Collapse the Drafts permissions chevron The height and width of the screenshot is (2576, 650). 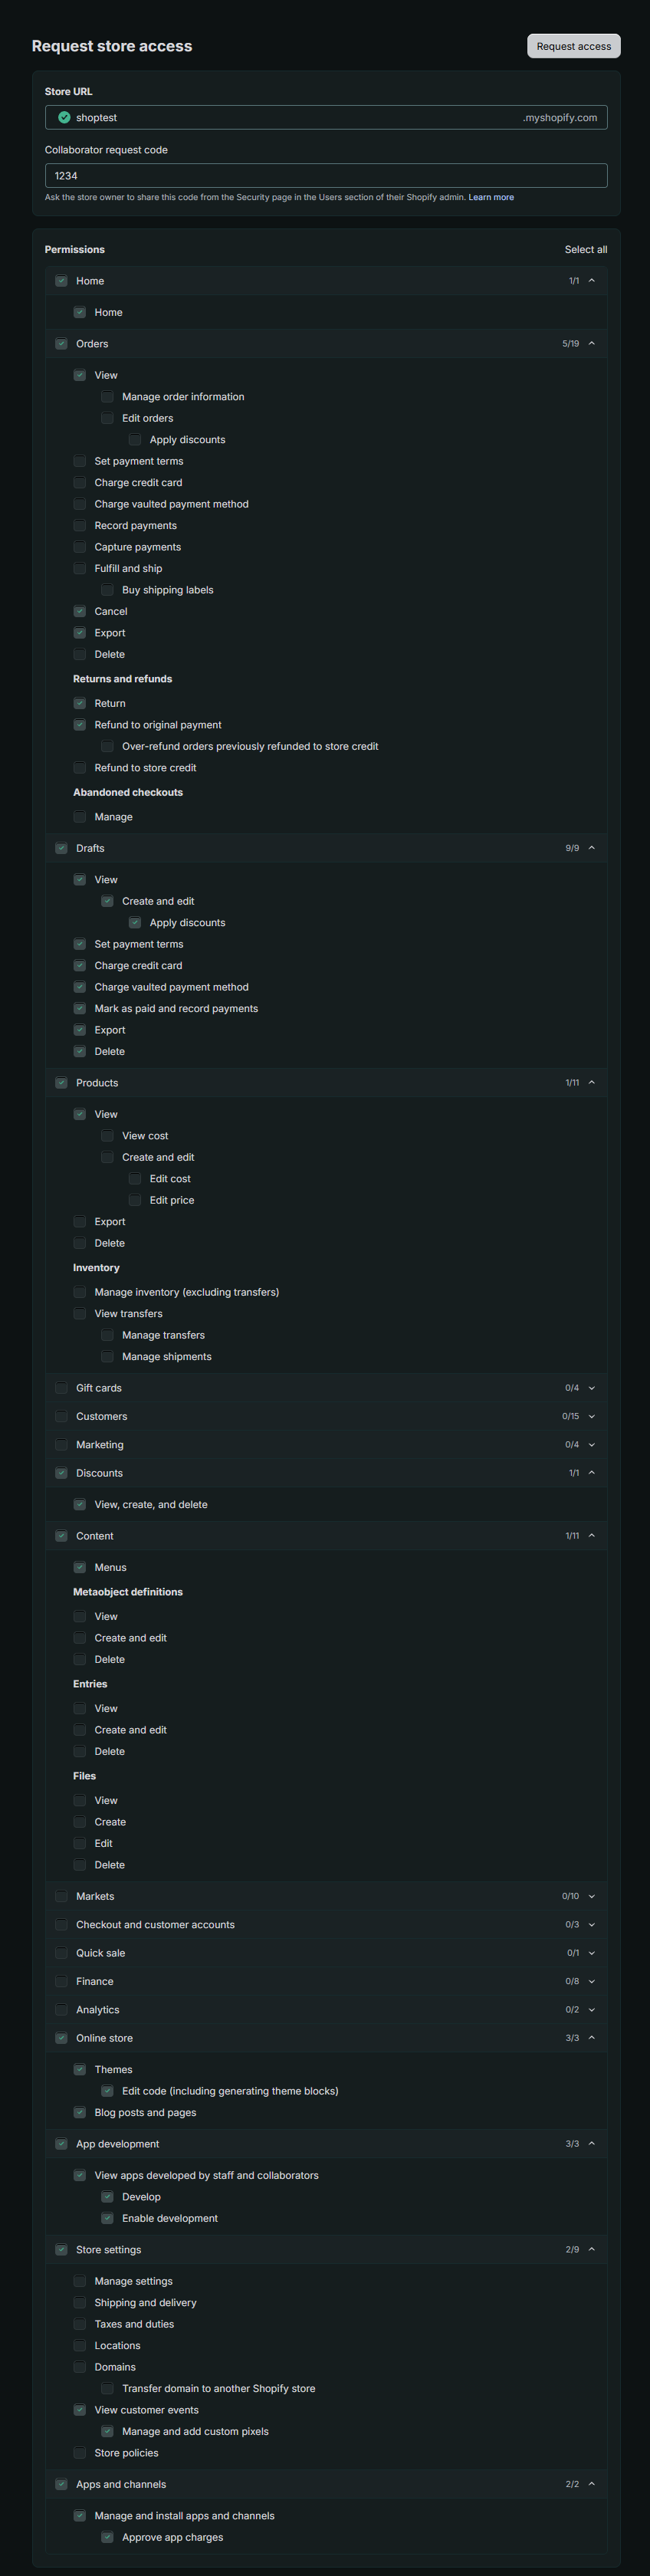pos(592,848)
